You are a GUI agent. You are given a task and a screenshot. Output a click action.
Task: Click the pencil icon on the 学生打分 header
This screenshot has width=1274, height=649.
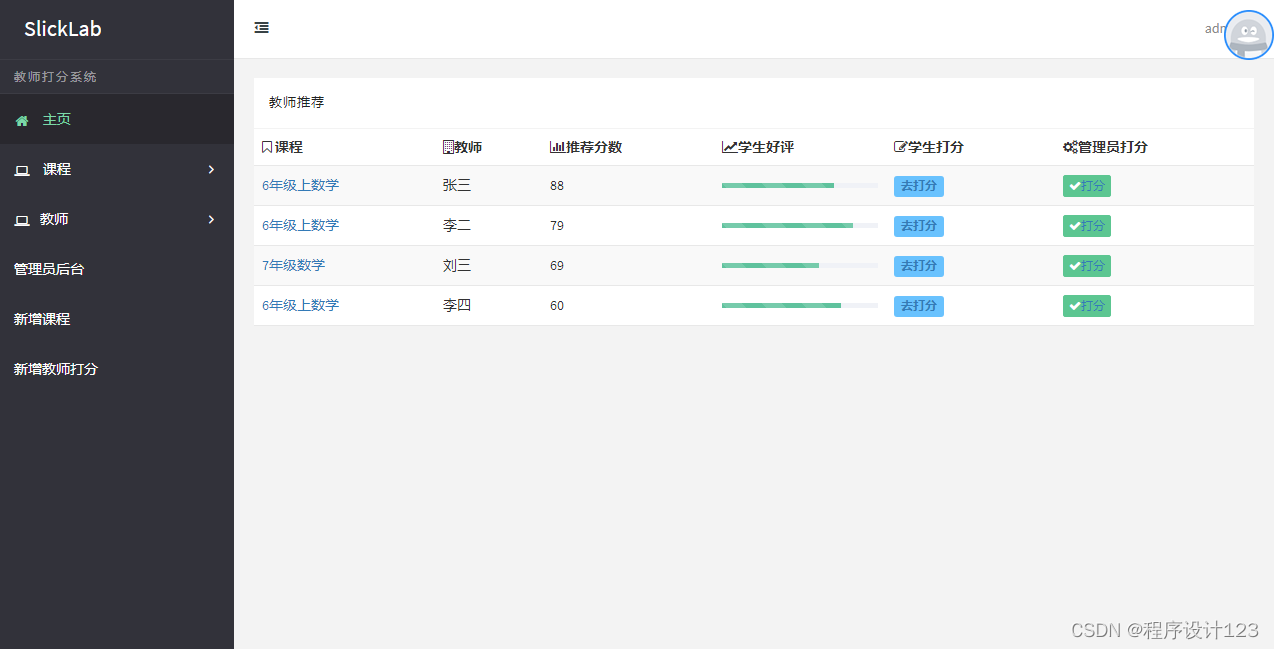tap(900, 146)
